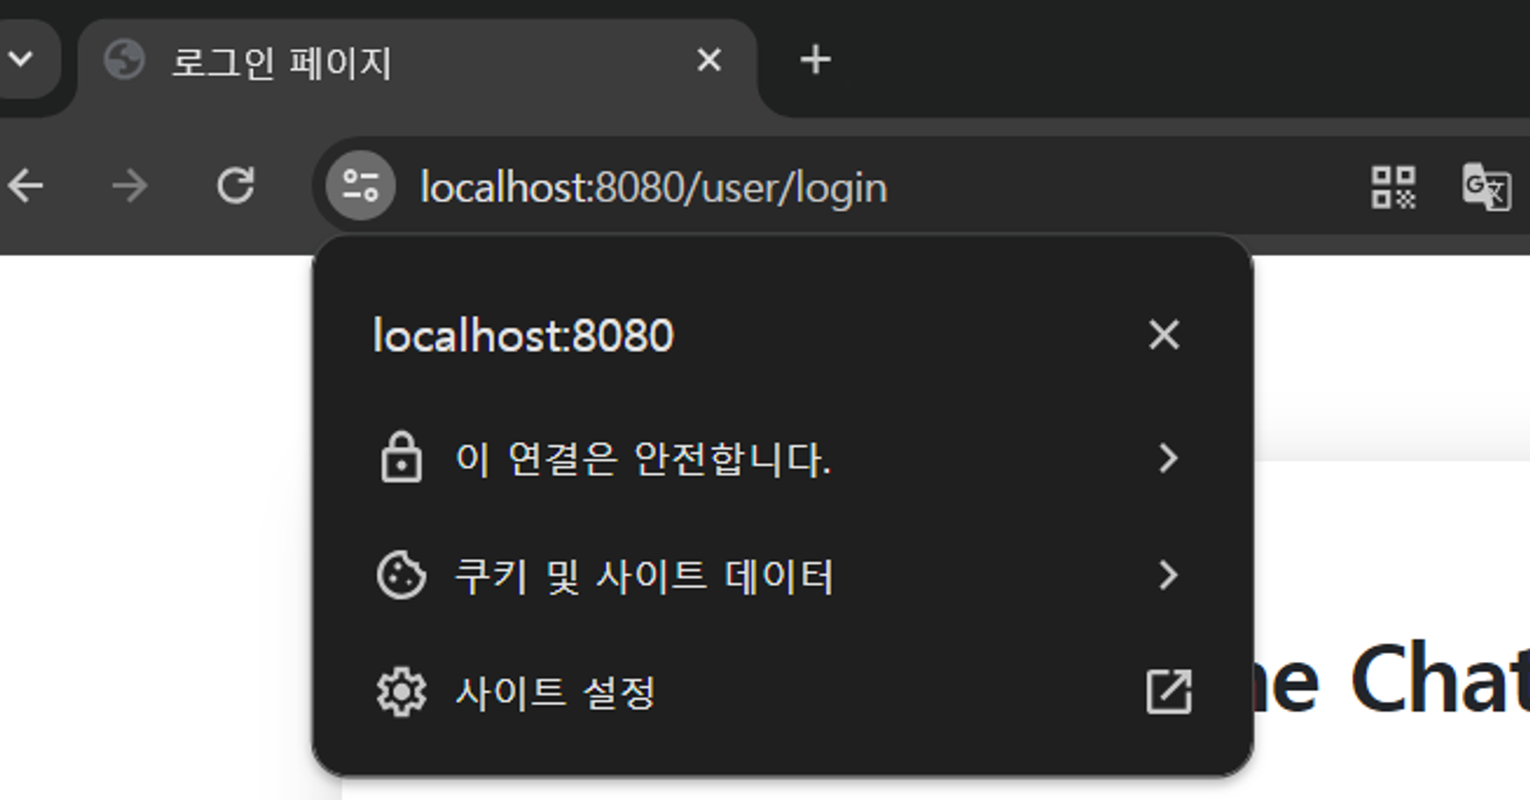Screen dimensions: 1530x800
Task: Click the site information icon in address bar
Action: click(x=360, y=186)
